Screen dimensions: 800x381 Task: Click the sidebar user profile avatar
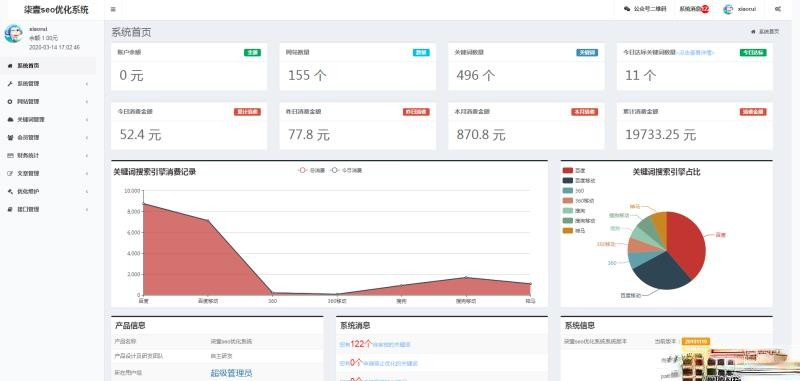coord(13,34)
